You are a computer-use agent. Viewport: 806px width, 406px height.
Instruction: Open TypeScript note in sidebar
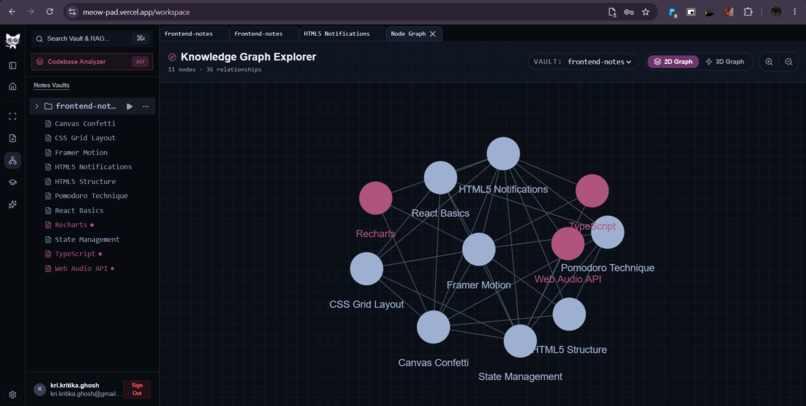pos(75,254)
